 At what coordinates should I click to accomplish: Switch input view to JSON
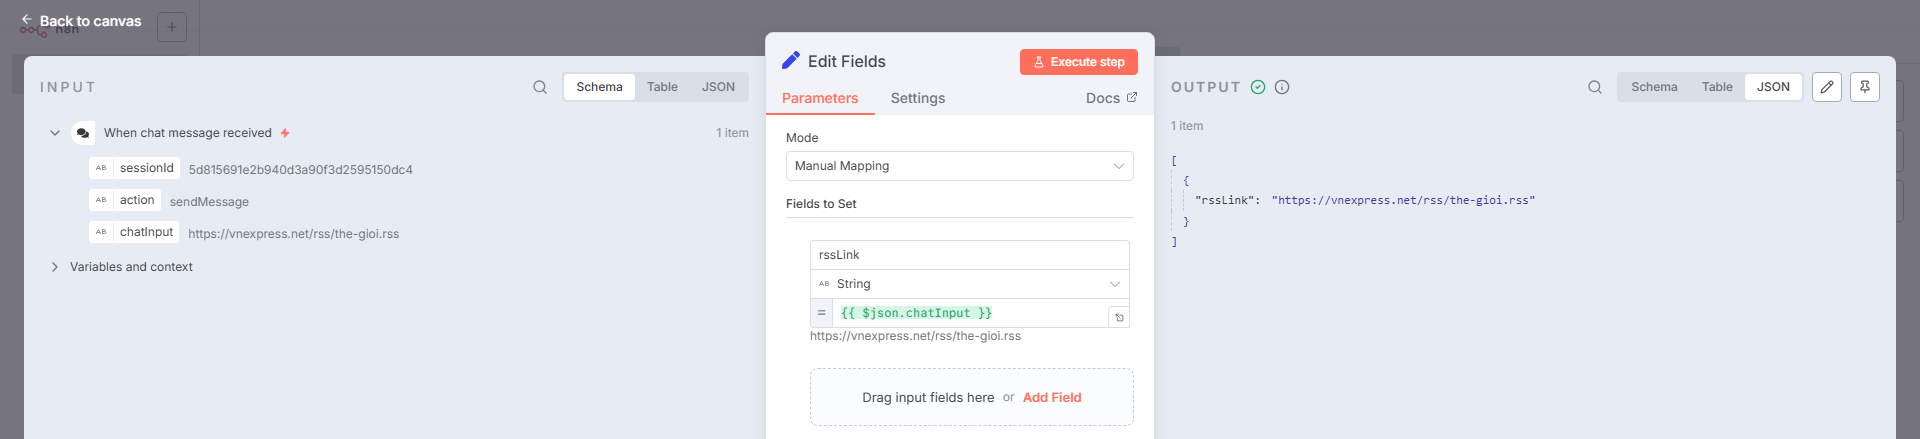pos(718,87)
